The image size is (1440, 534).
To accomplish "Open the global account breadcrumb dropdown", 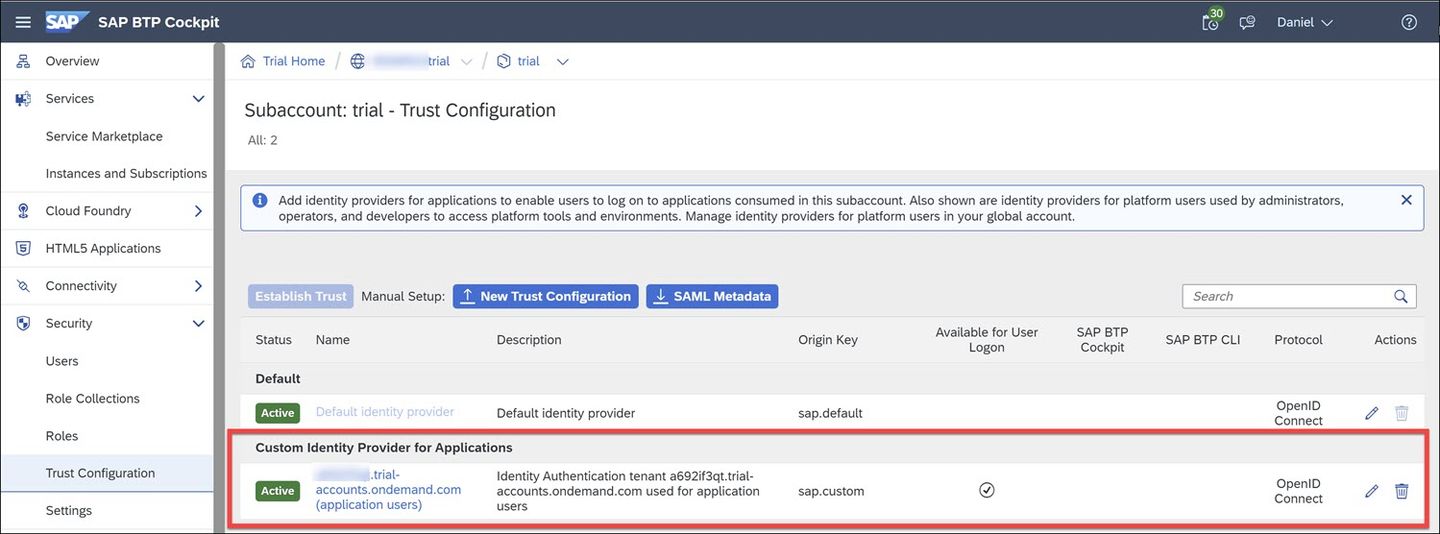I will tap(466, 62).
